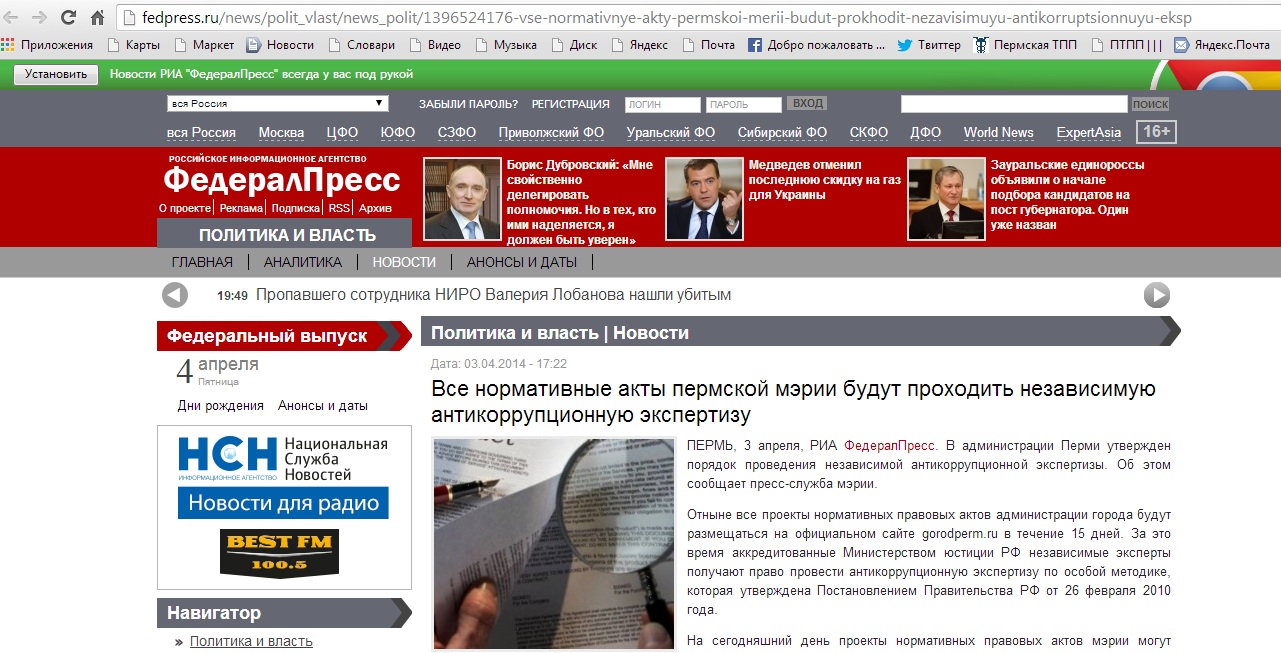The image size is (1281, 653).
Task: Open the вся Россия region dropdown
Action: tap(277, 103)
